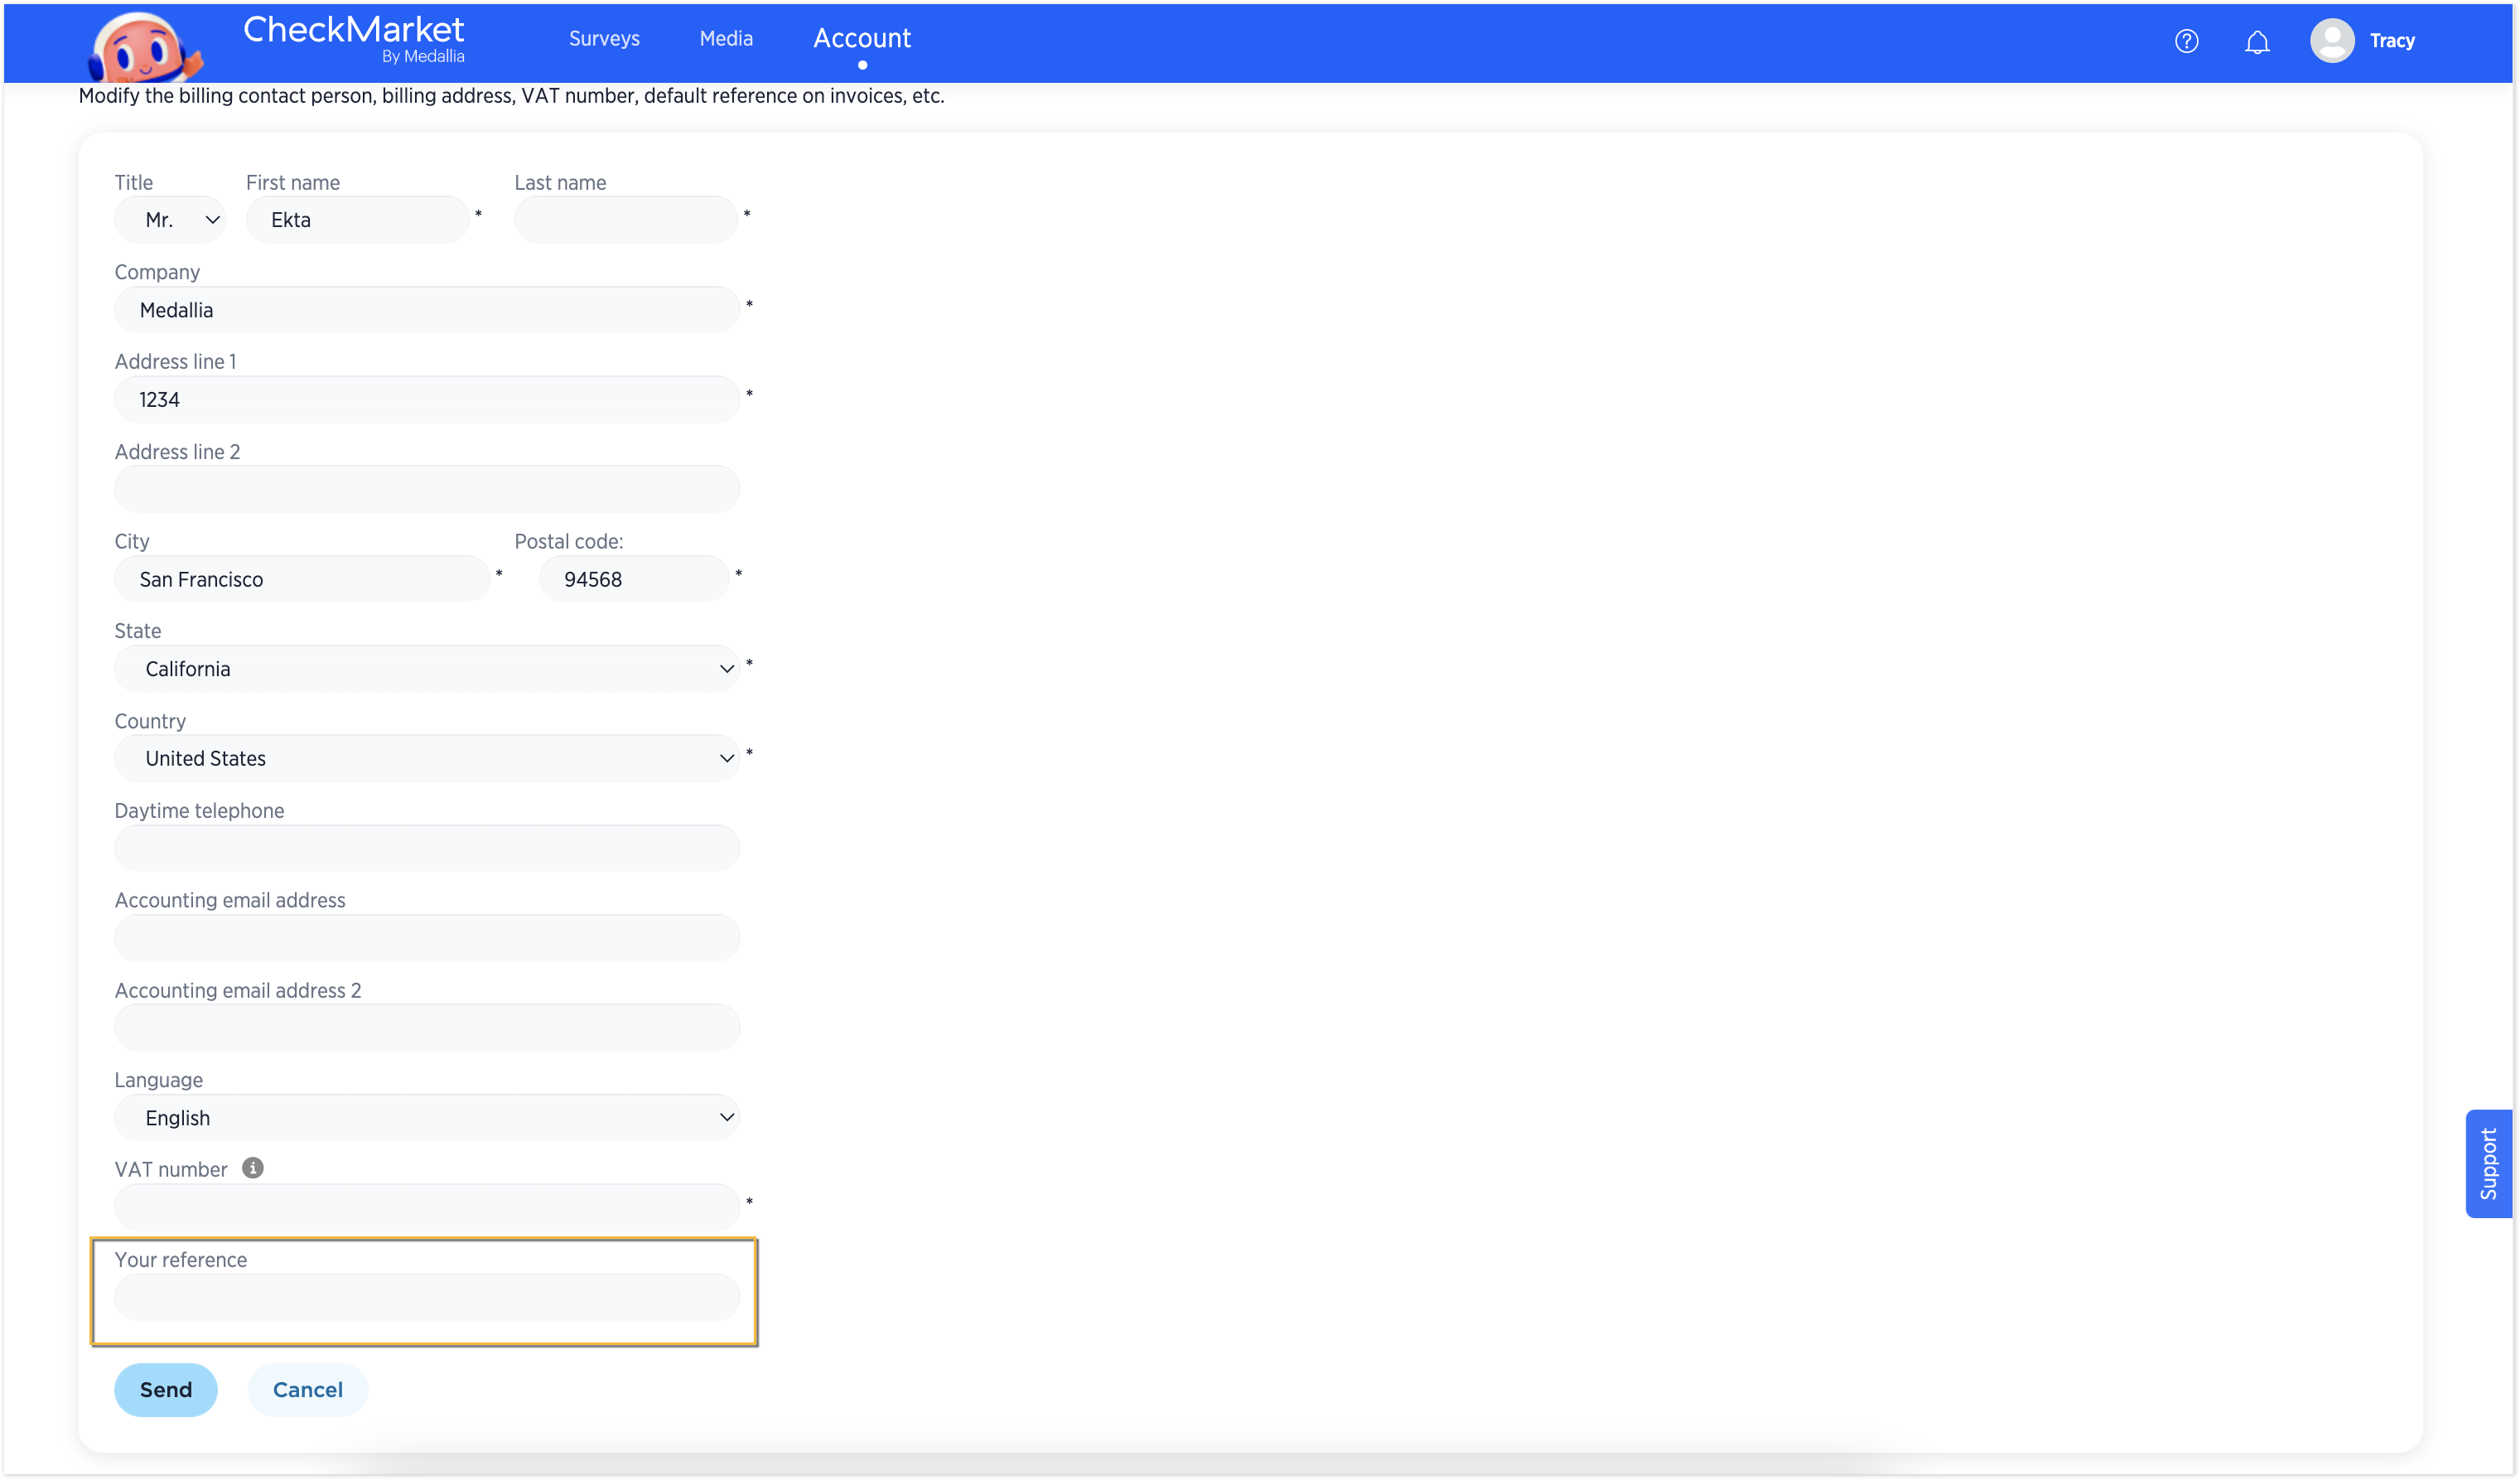Click the VAT number info icon
This screenshot has width=2520, height=1480.
point(253,1167)
